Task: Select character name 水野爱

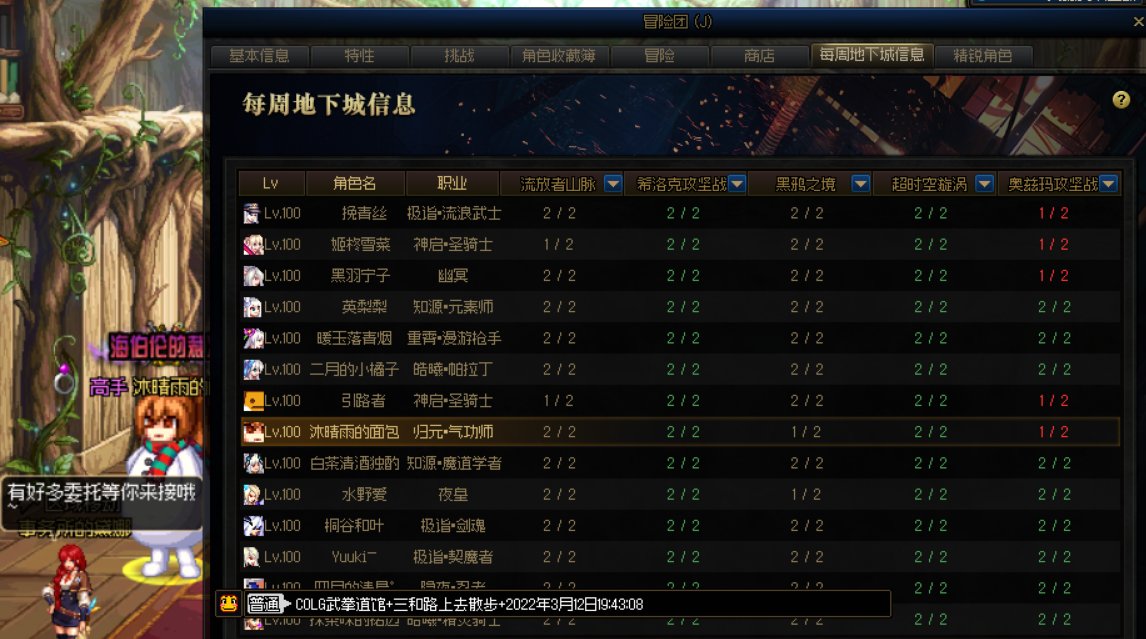Action: [364, 495]
